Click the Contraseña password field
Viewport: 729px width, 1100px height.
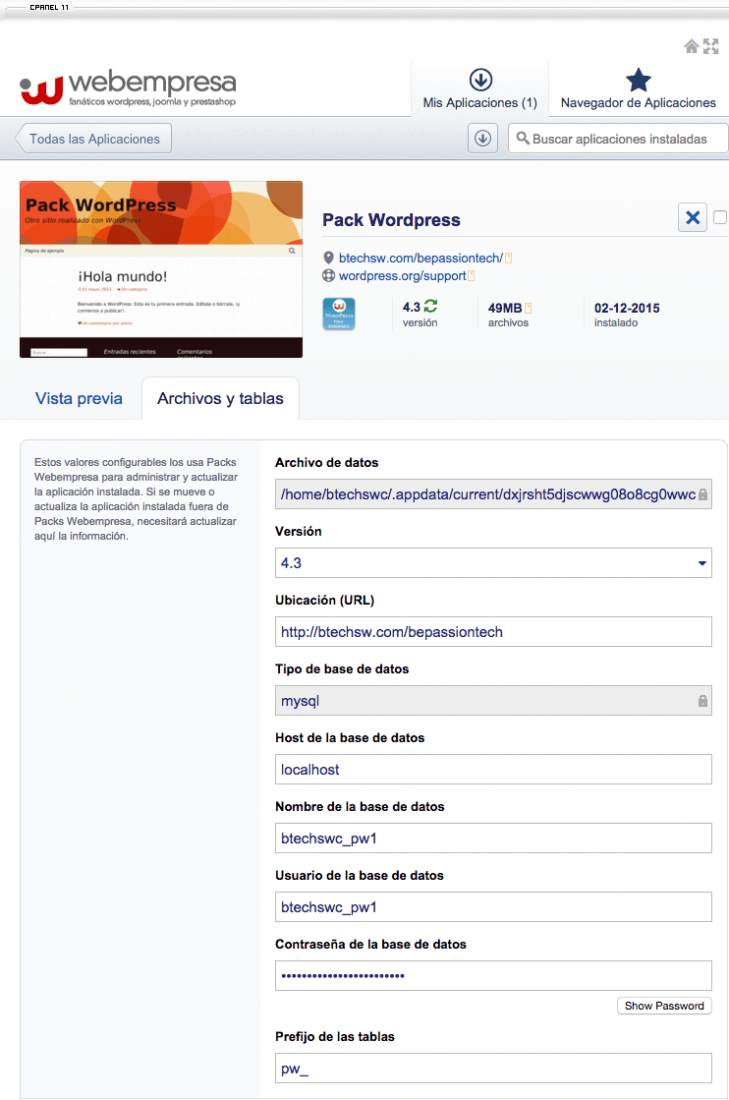[x=493, y=975]
